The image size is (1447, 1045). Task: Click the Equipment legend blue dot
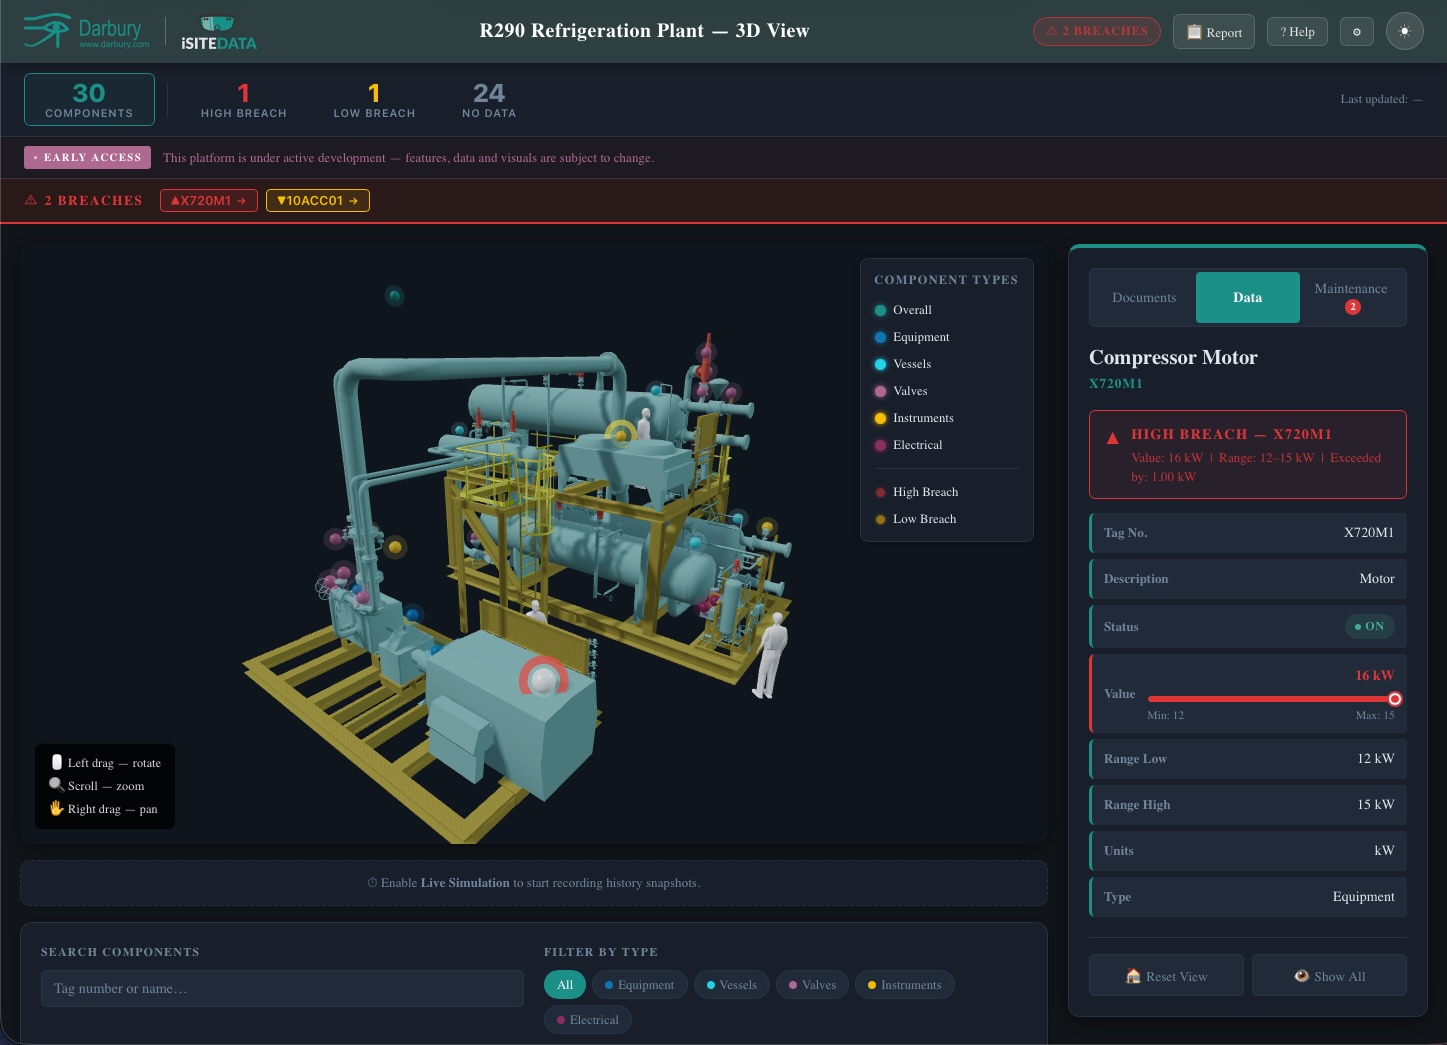click(x=880, y=337)
